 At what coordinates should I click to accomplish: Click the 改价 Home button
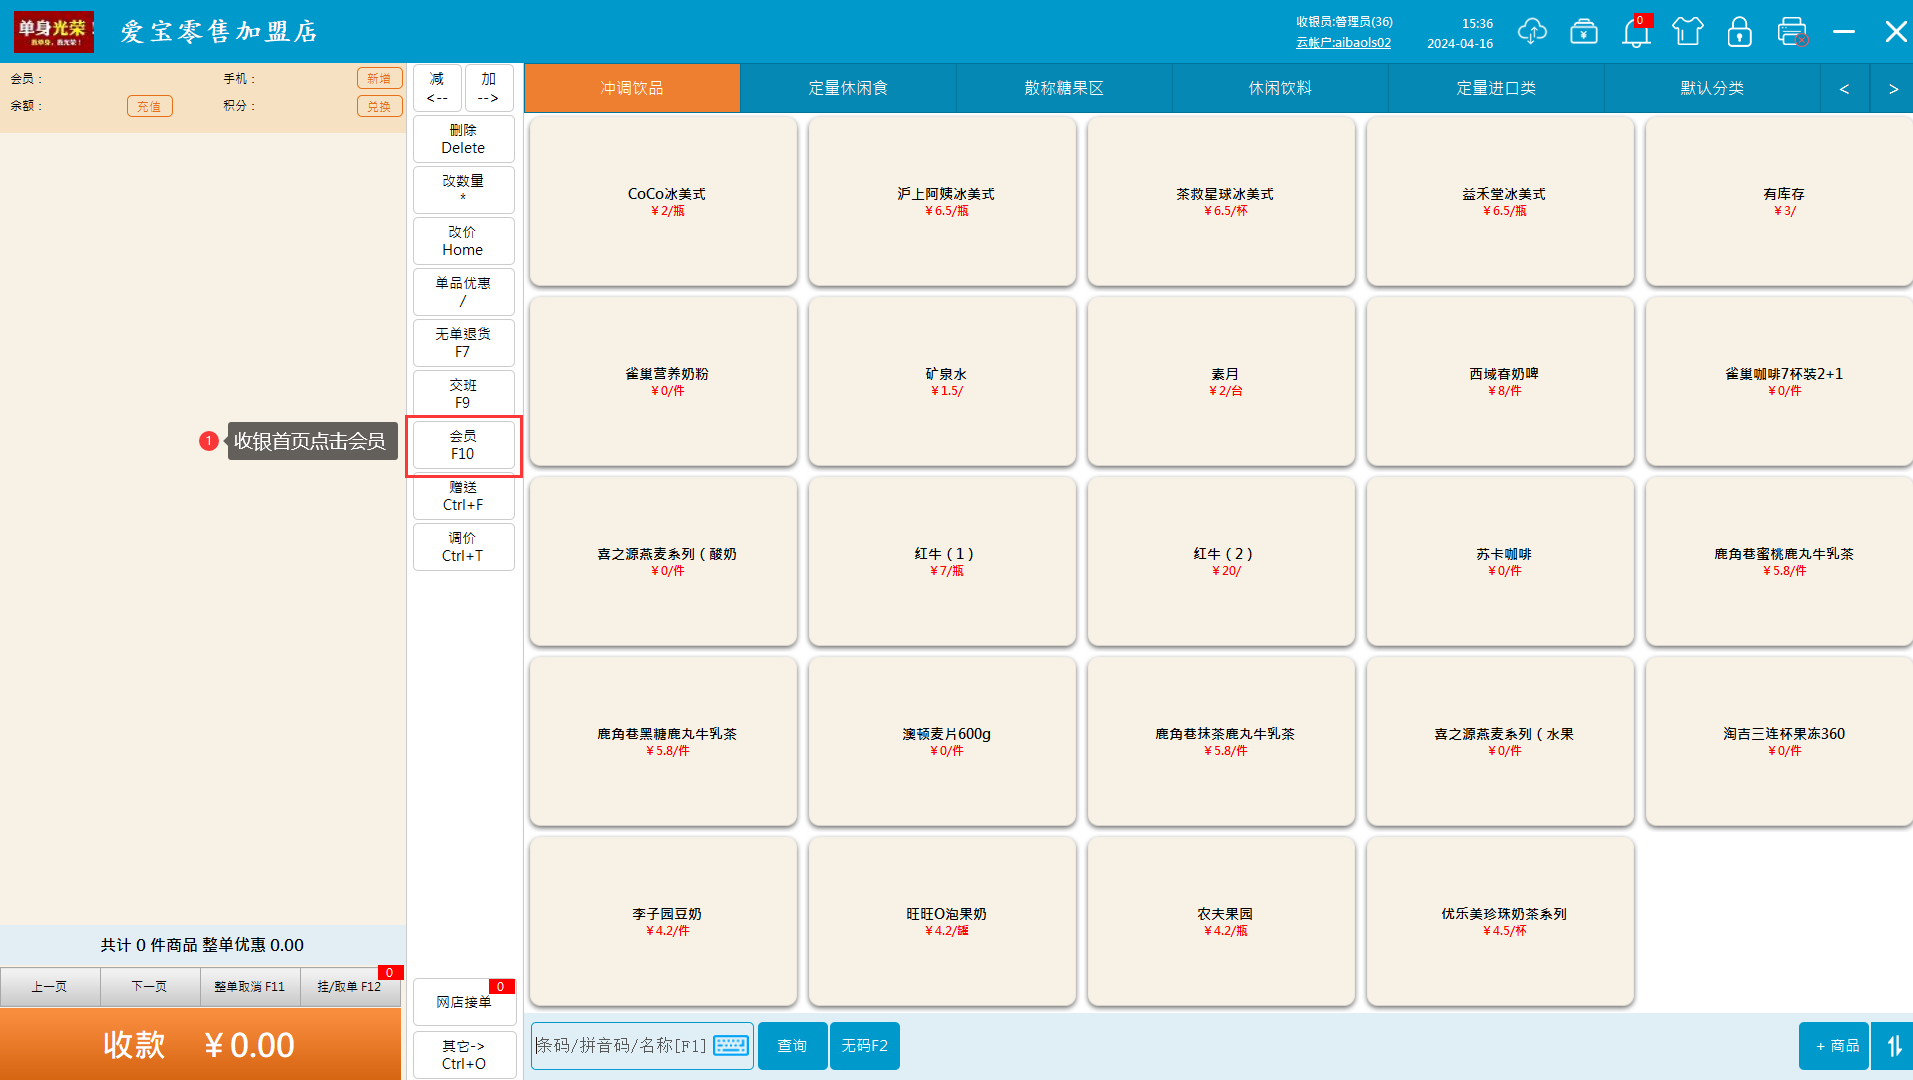(464, 241)
